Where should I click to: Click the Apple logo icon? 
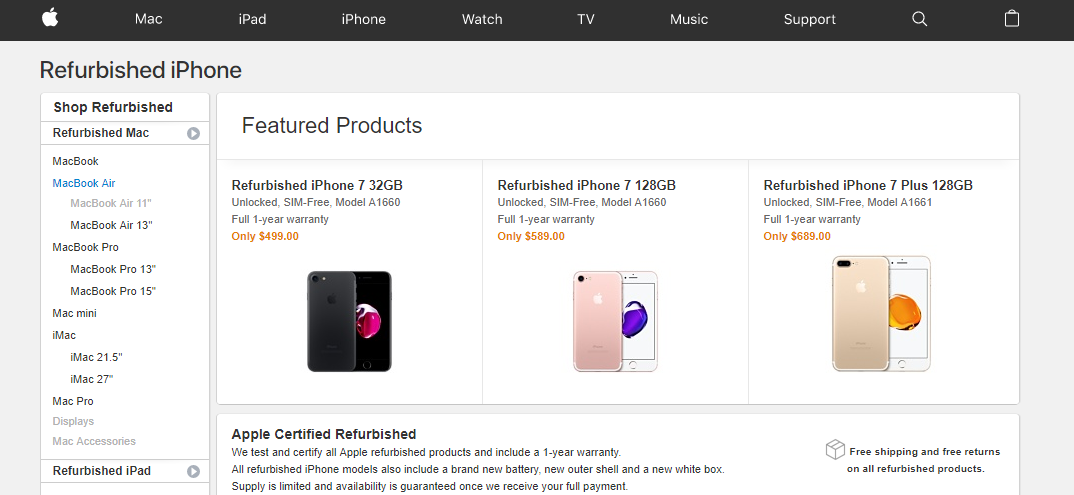(50, 18)
